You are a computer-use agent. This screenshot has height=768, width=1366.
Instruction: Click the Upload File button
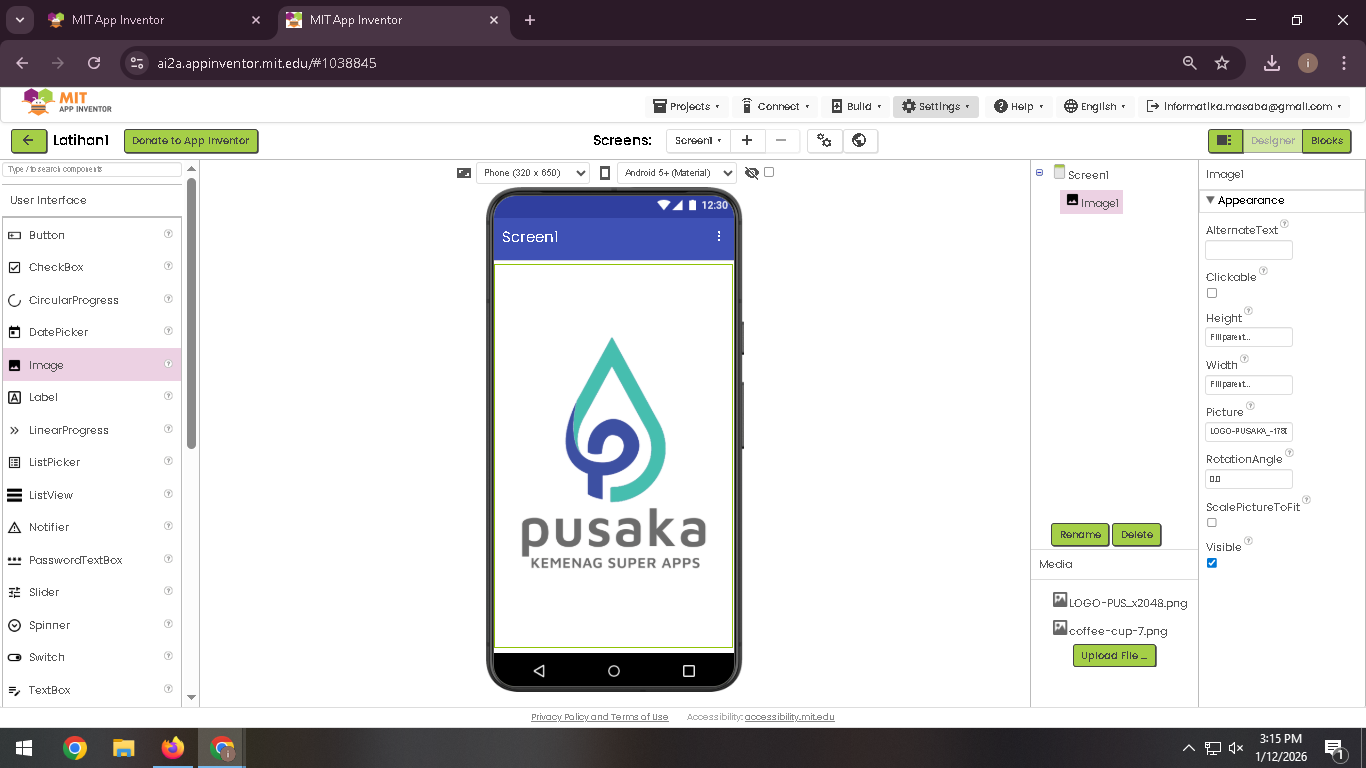click(x=1114, y=656)
